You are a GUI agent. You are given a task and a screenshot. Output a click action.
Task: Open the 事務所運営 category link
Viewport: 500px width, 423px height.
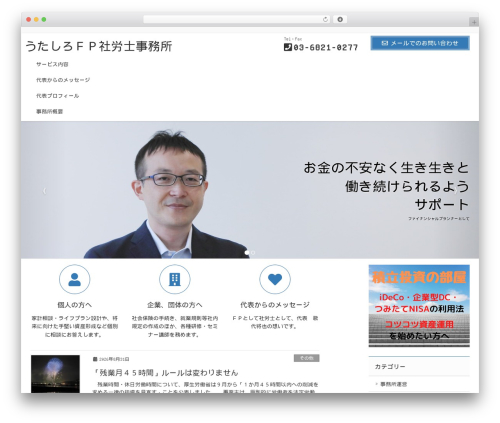tap(394, 384)
